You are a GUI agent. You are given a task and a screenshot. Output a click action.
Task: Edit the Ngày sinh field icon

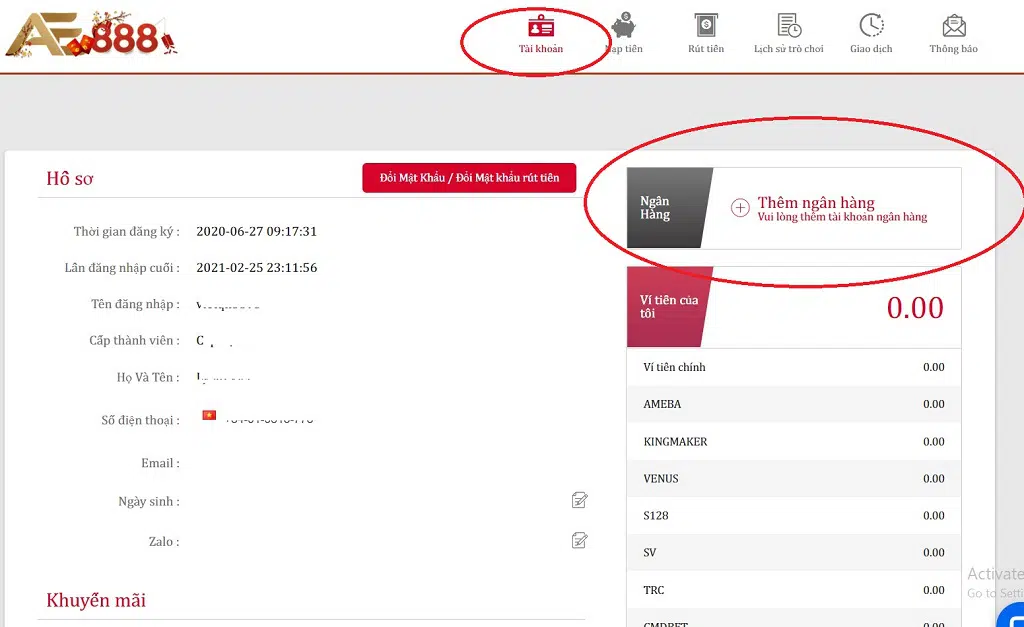point(579,500)
